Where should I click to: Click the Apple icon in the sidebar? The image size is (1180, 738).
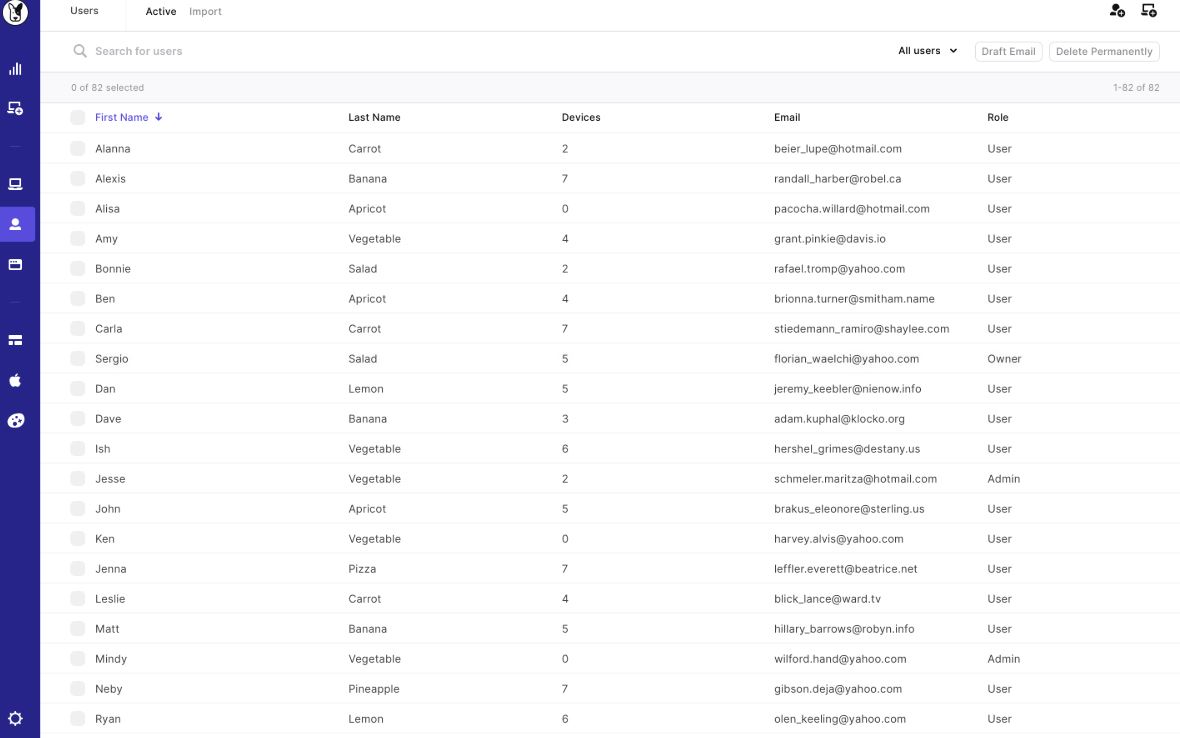pyautogui.click(x=16, y=379)
